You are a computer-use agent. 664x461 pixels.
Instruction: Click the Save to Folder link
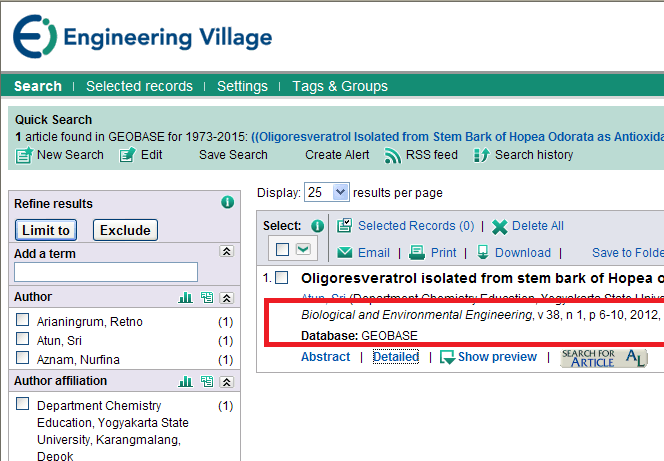pos(628,253)
